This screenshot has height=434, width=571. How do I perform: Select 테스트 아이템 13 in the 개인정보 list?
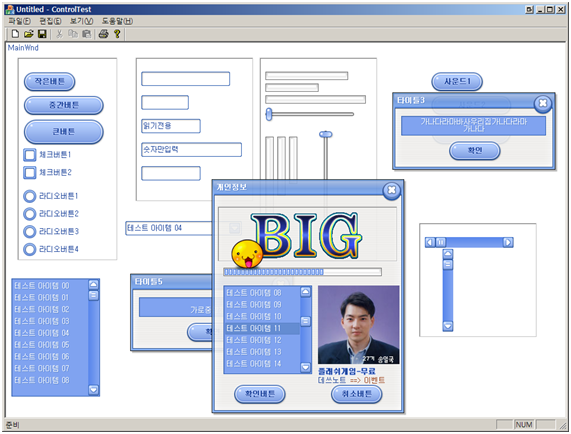[x=263, y=352]
